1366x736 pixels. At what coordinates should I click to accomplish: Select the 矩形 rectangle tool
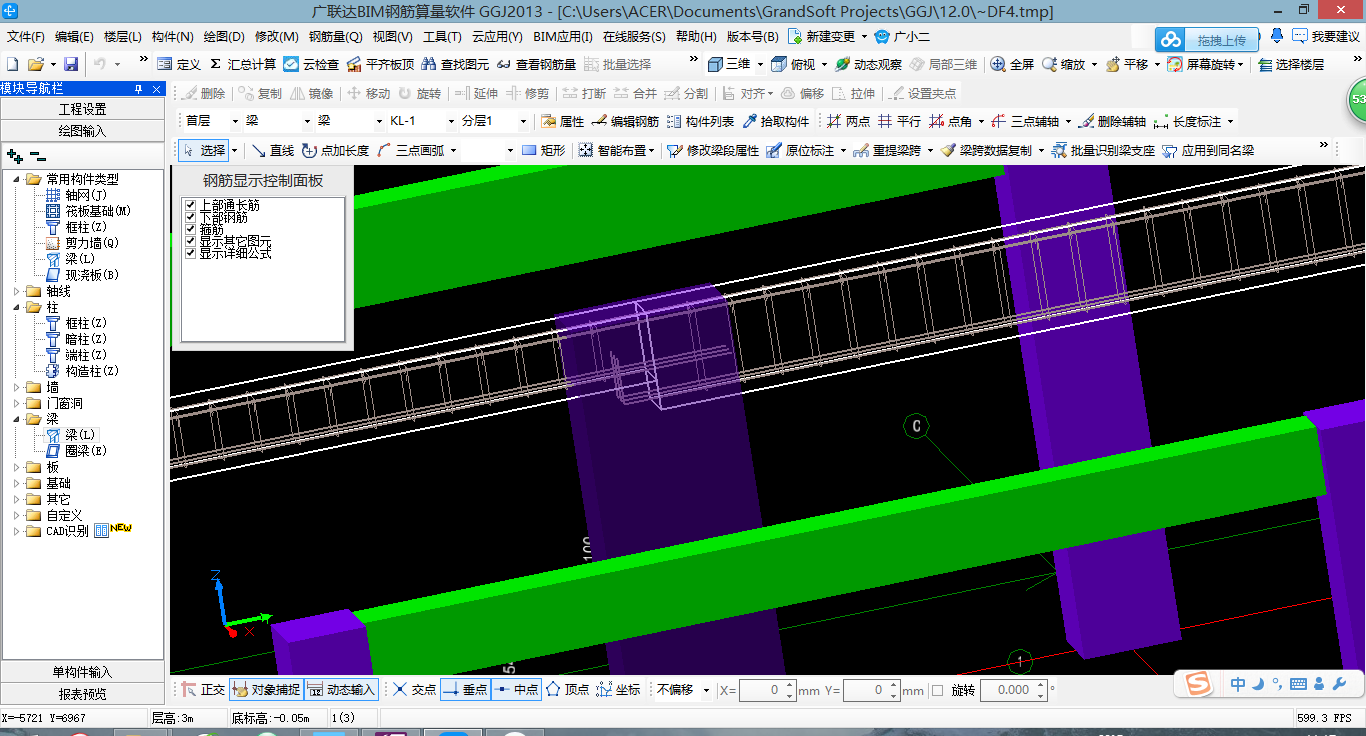click(543, 150)
